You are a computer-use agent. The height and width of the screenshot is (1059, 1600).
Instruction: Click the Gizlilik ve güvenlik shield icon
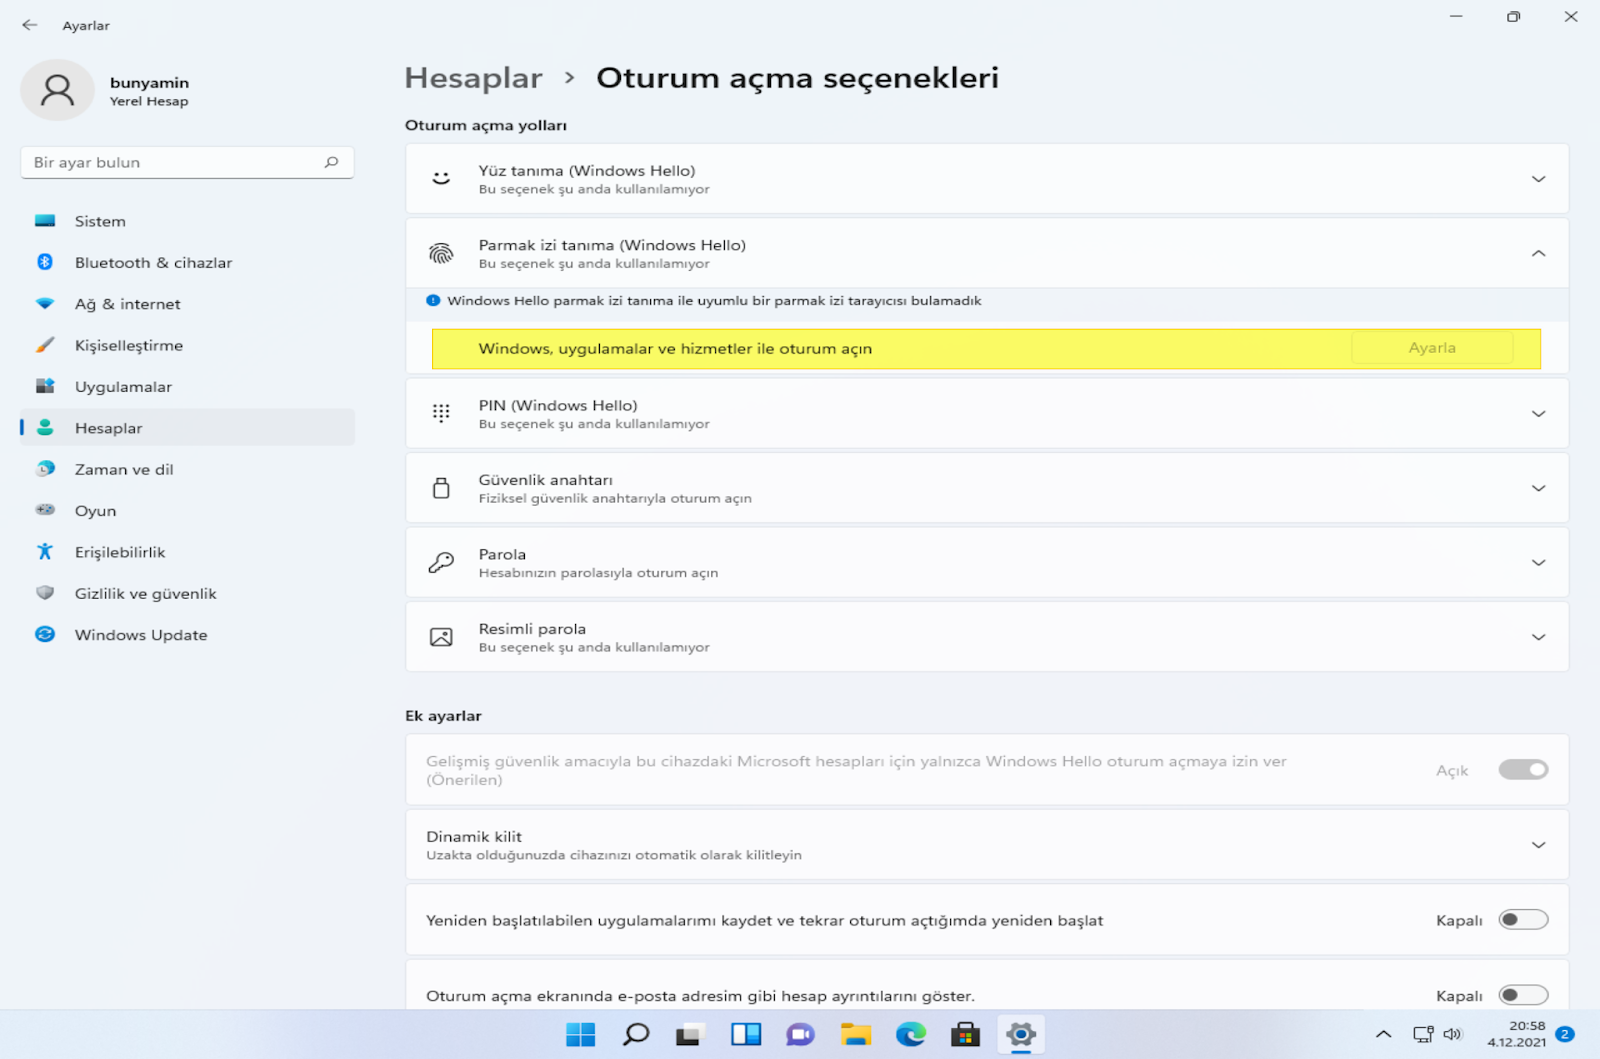pyautogui.click(x=45, y=593)
